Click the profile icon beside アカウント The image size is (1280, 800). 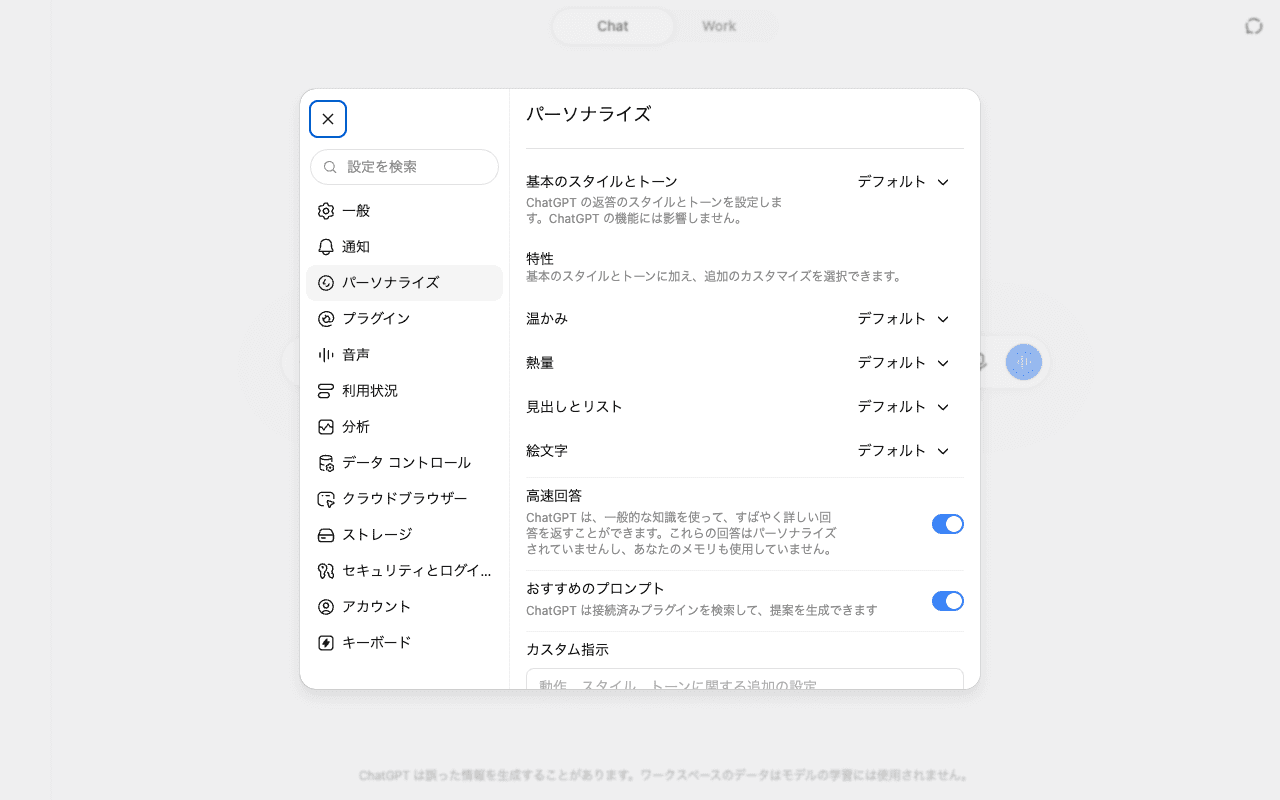pyautogui.click(x=326, y=607)
